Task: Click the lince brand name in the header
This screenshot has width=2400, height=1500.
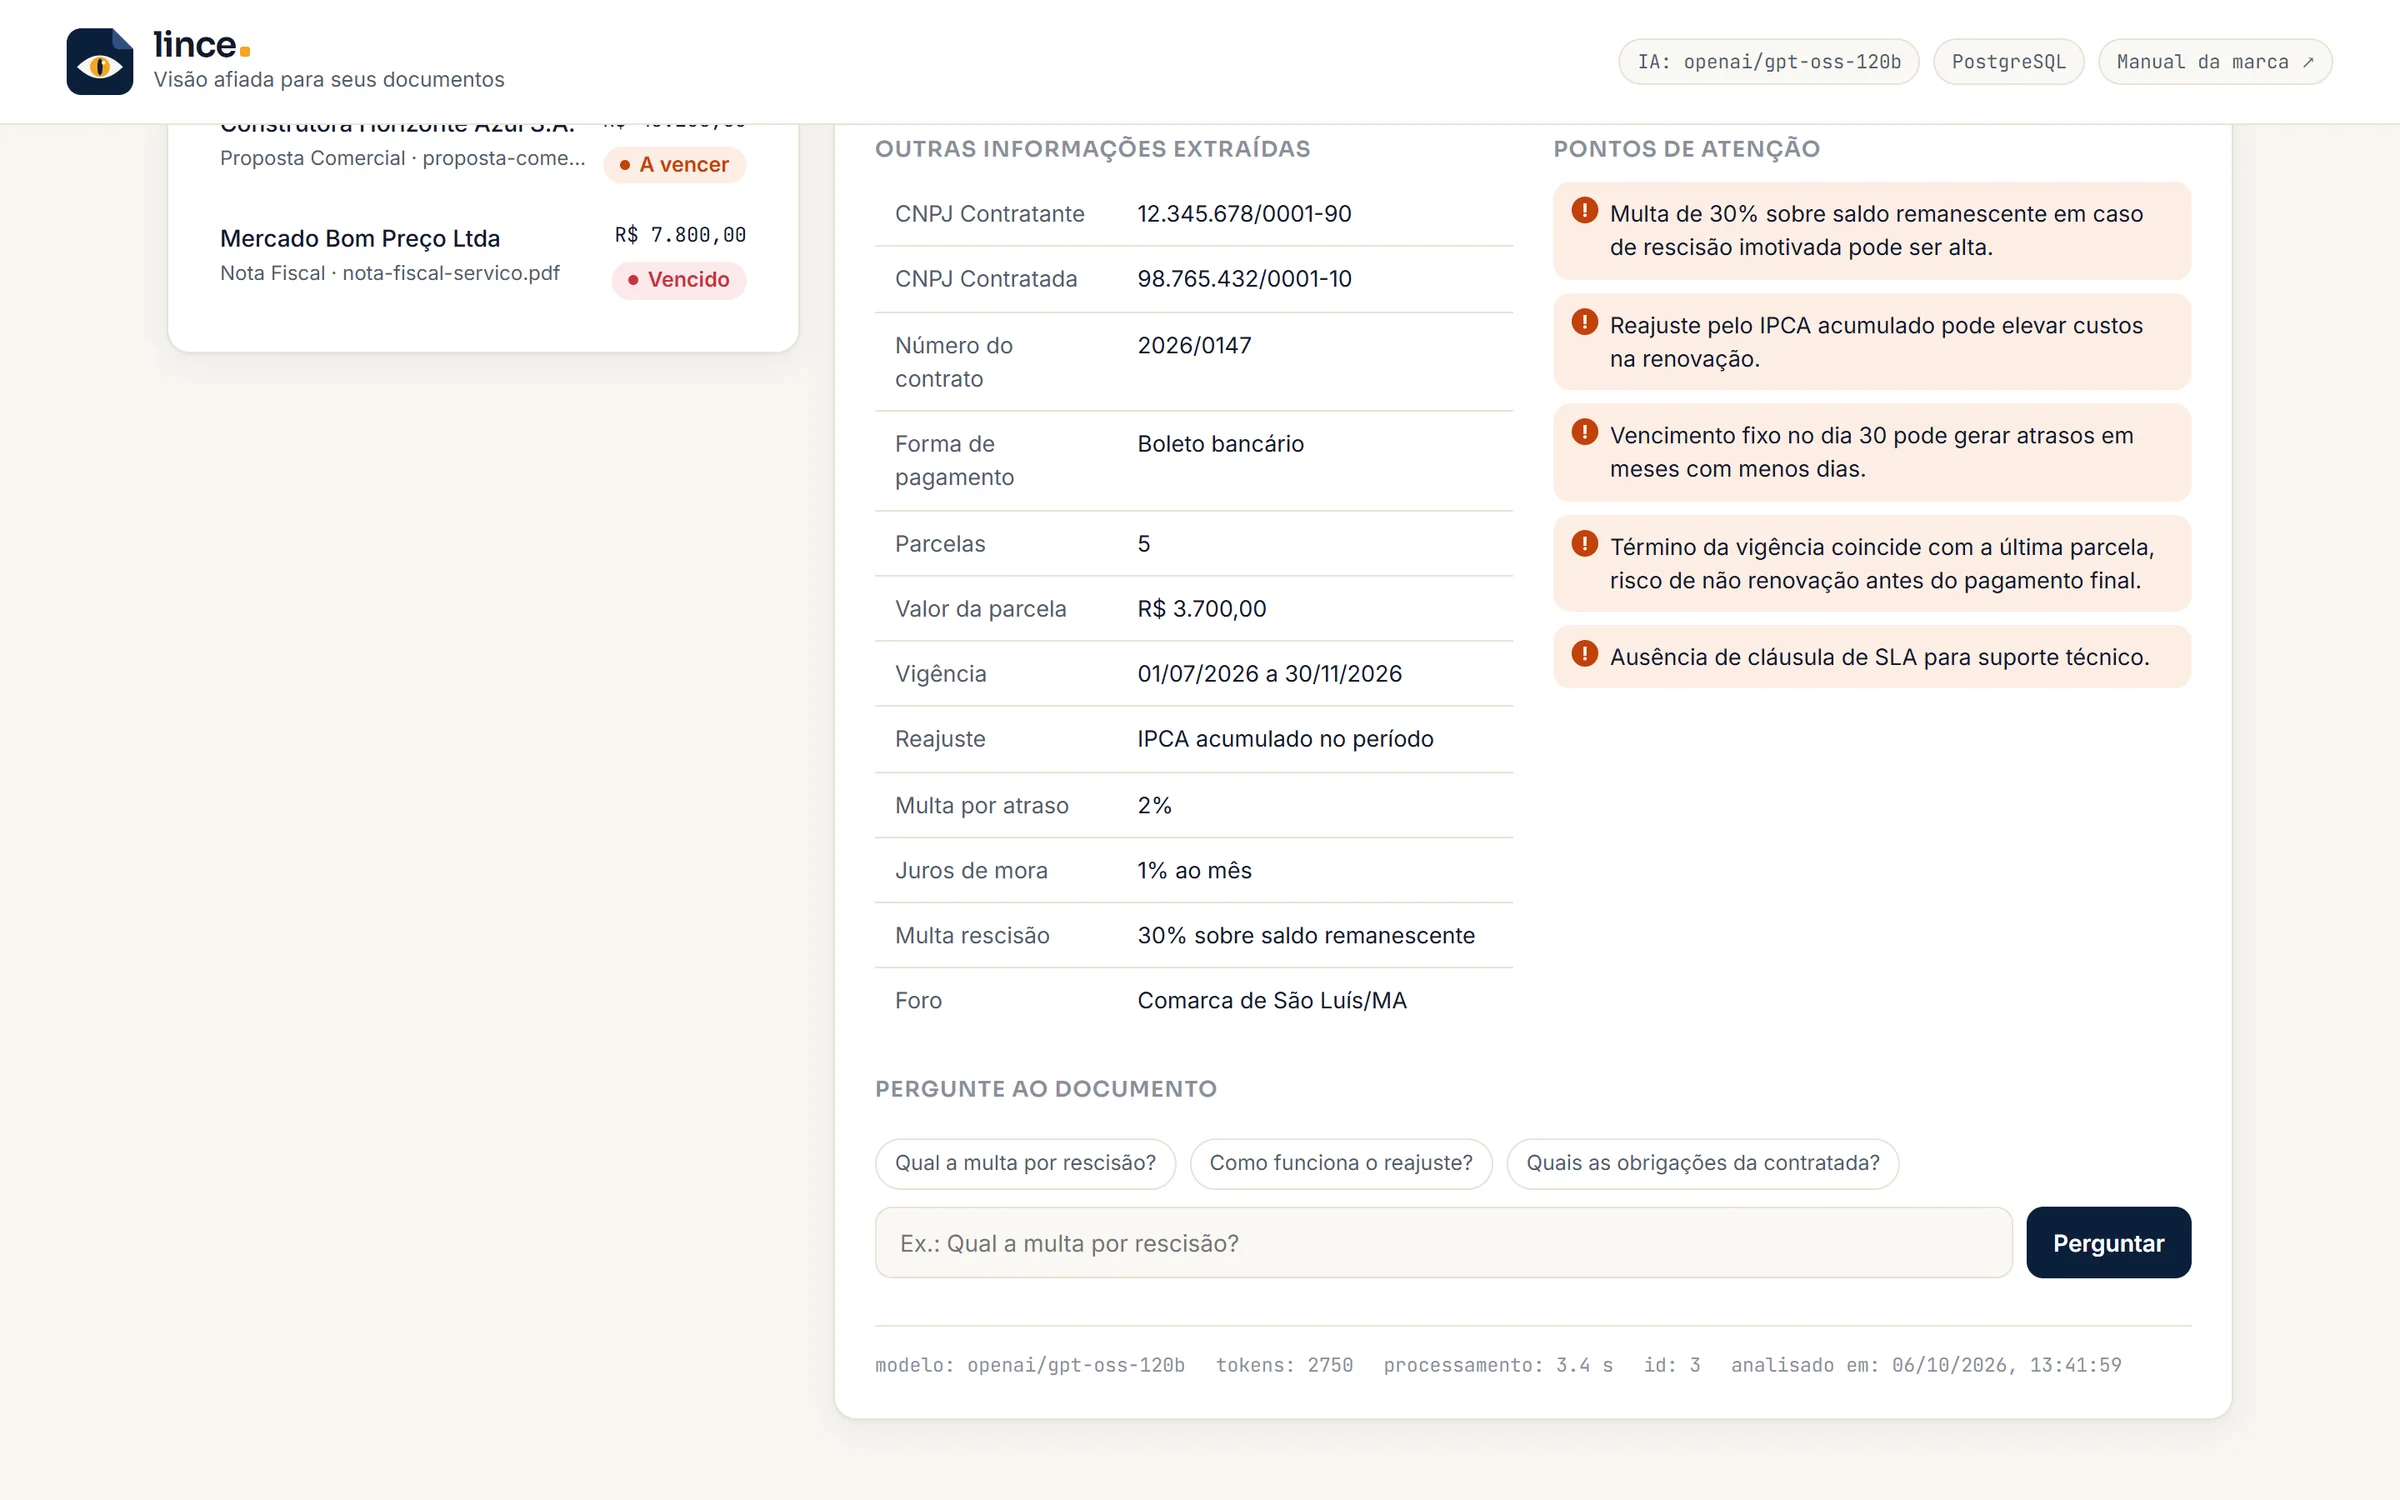Action: pyautogui.click(x=201, y=45)
